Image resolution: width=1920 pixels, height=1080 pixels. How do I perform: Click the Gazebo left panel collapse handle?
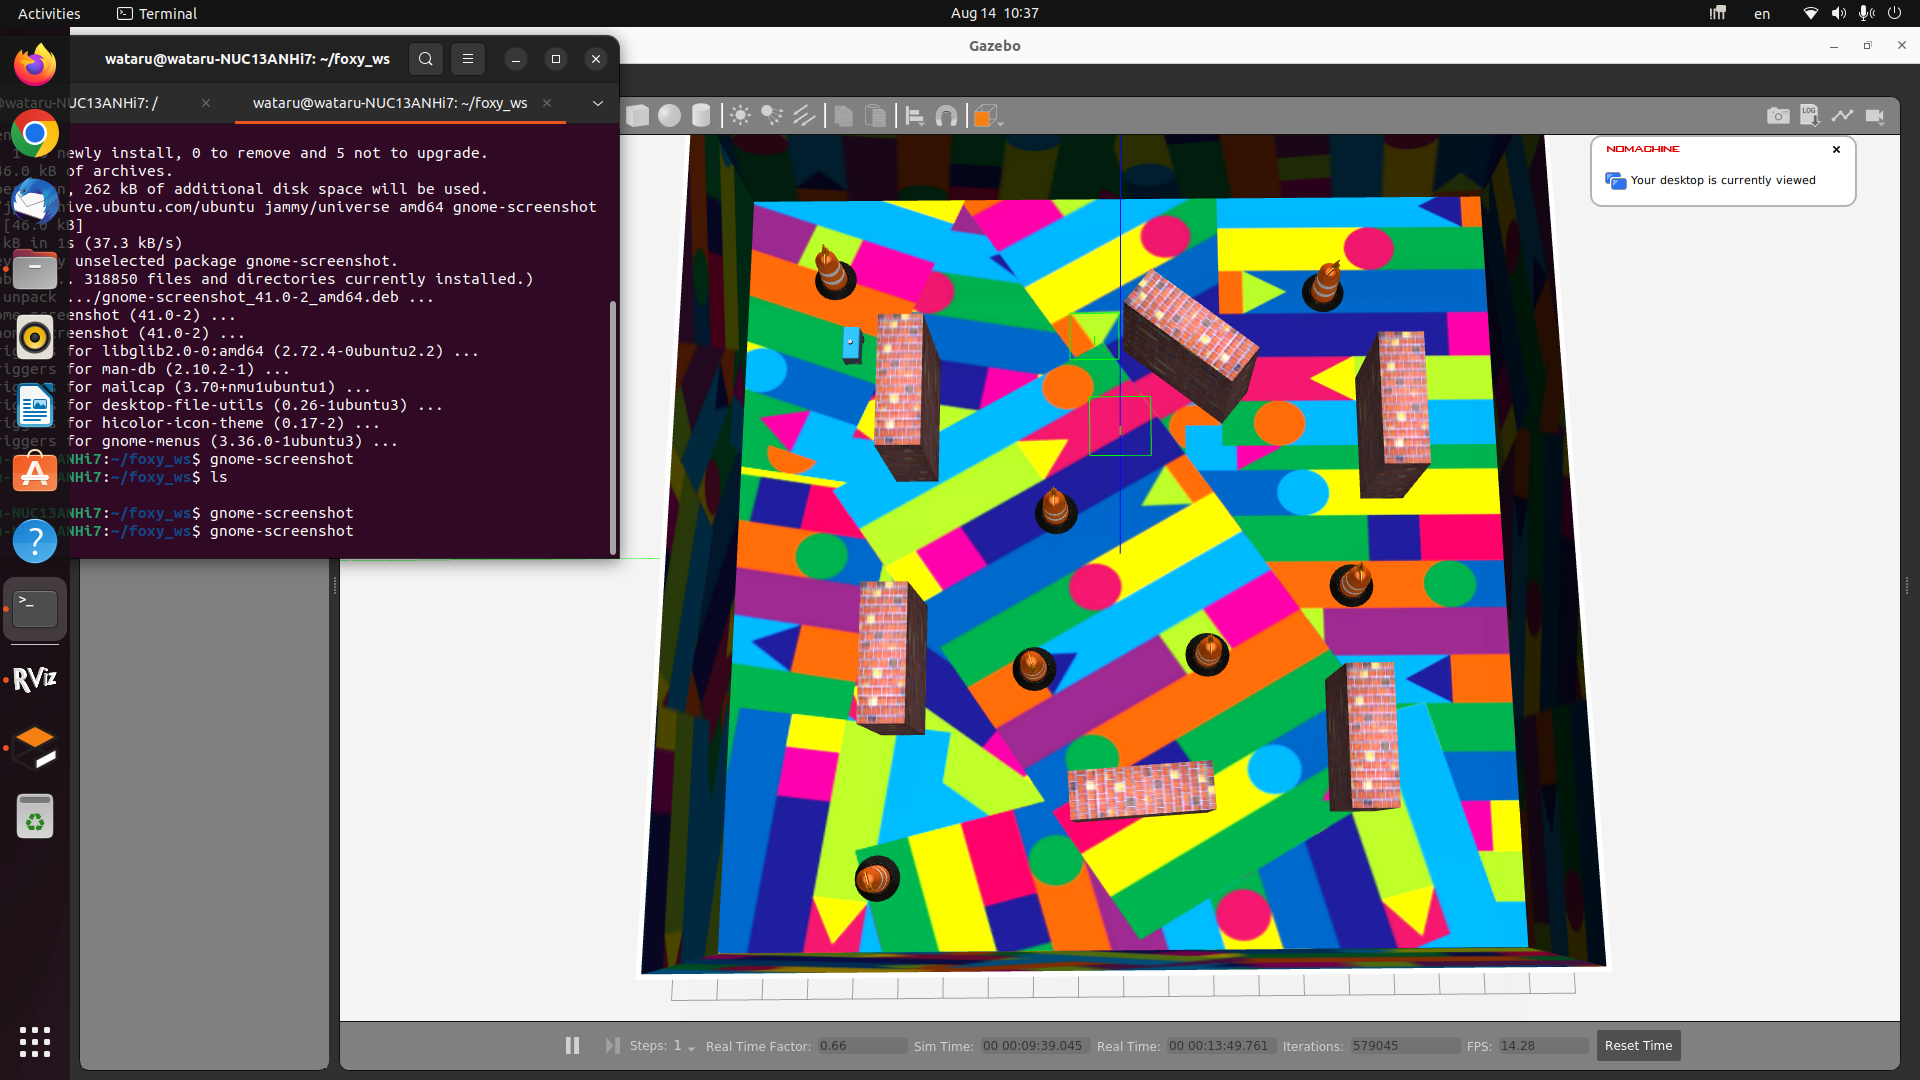click(335, 585)
